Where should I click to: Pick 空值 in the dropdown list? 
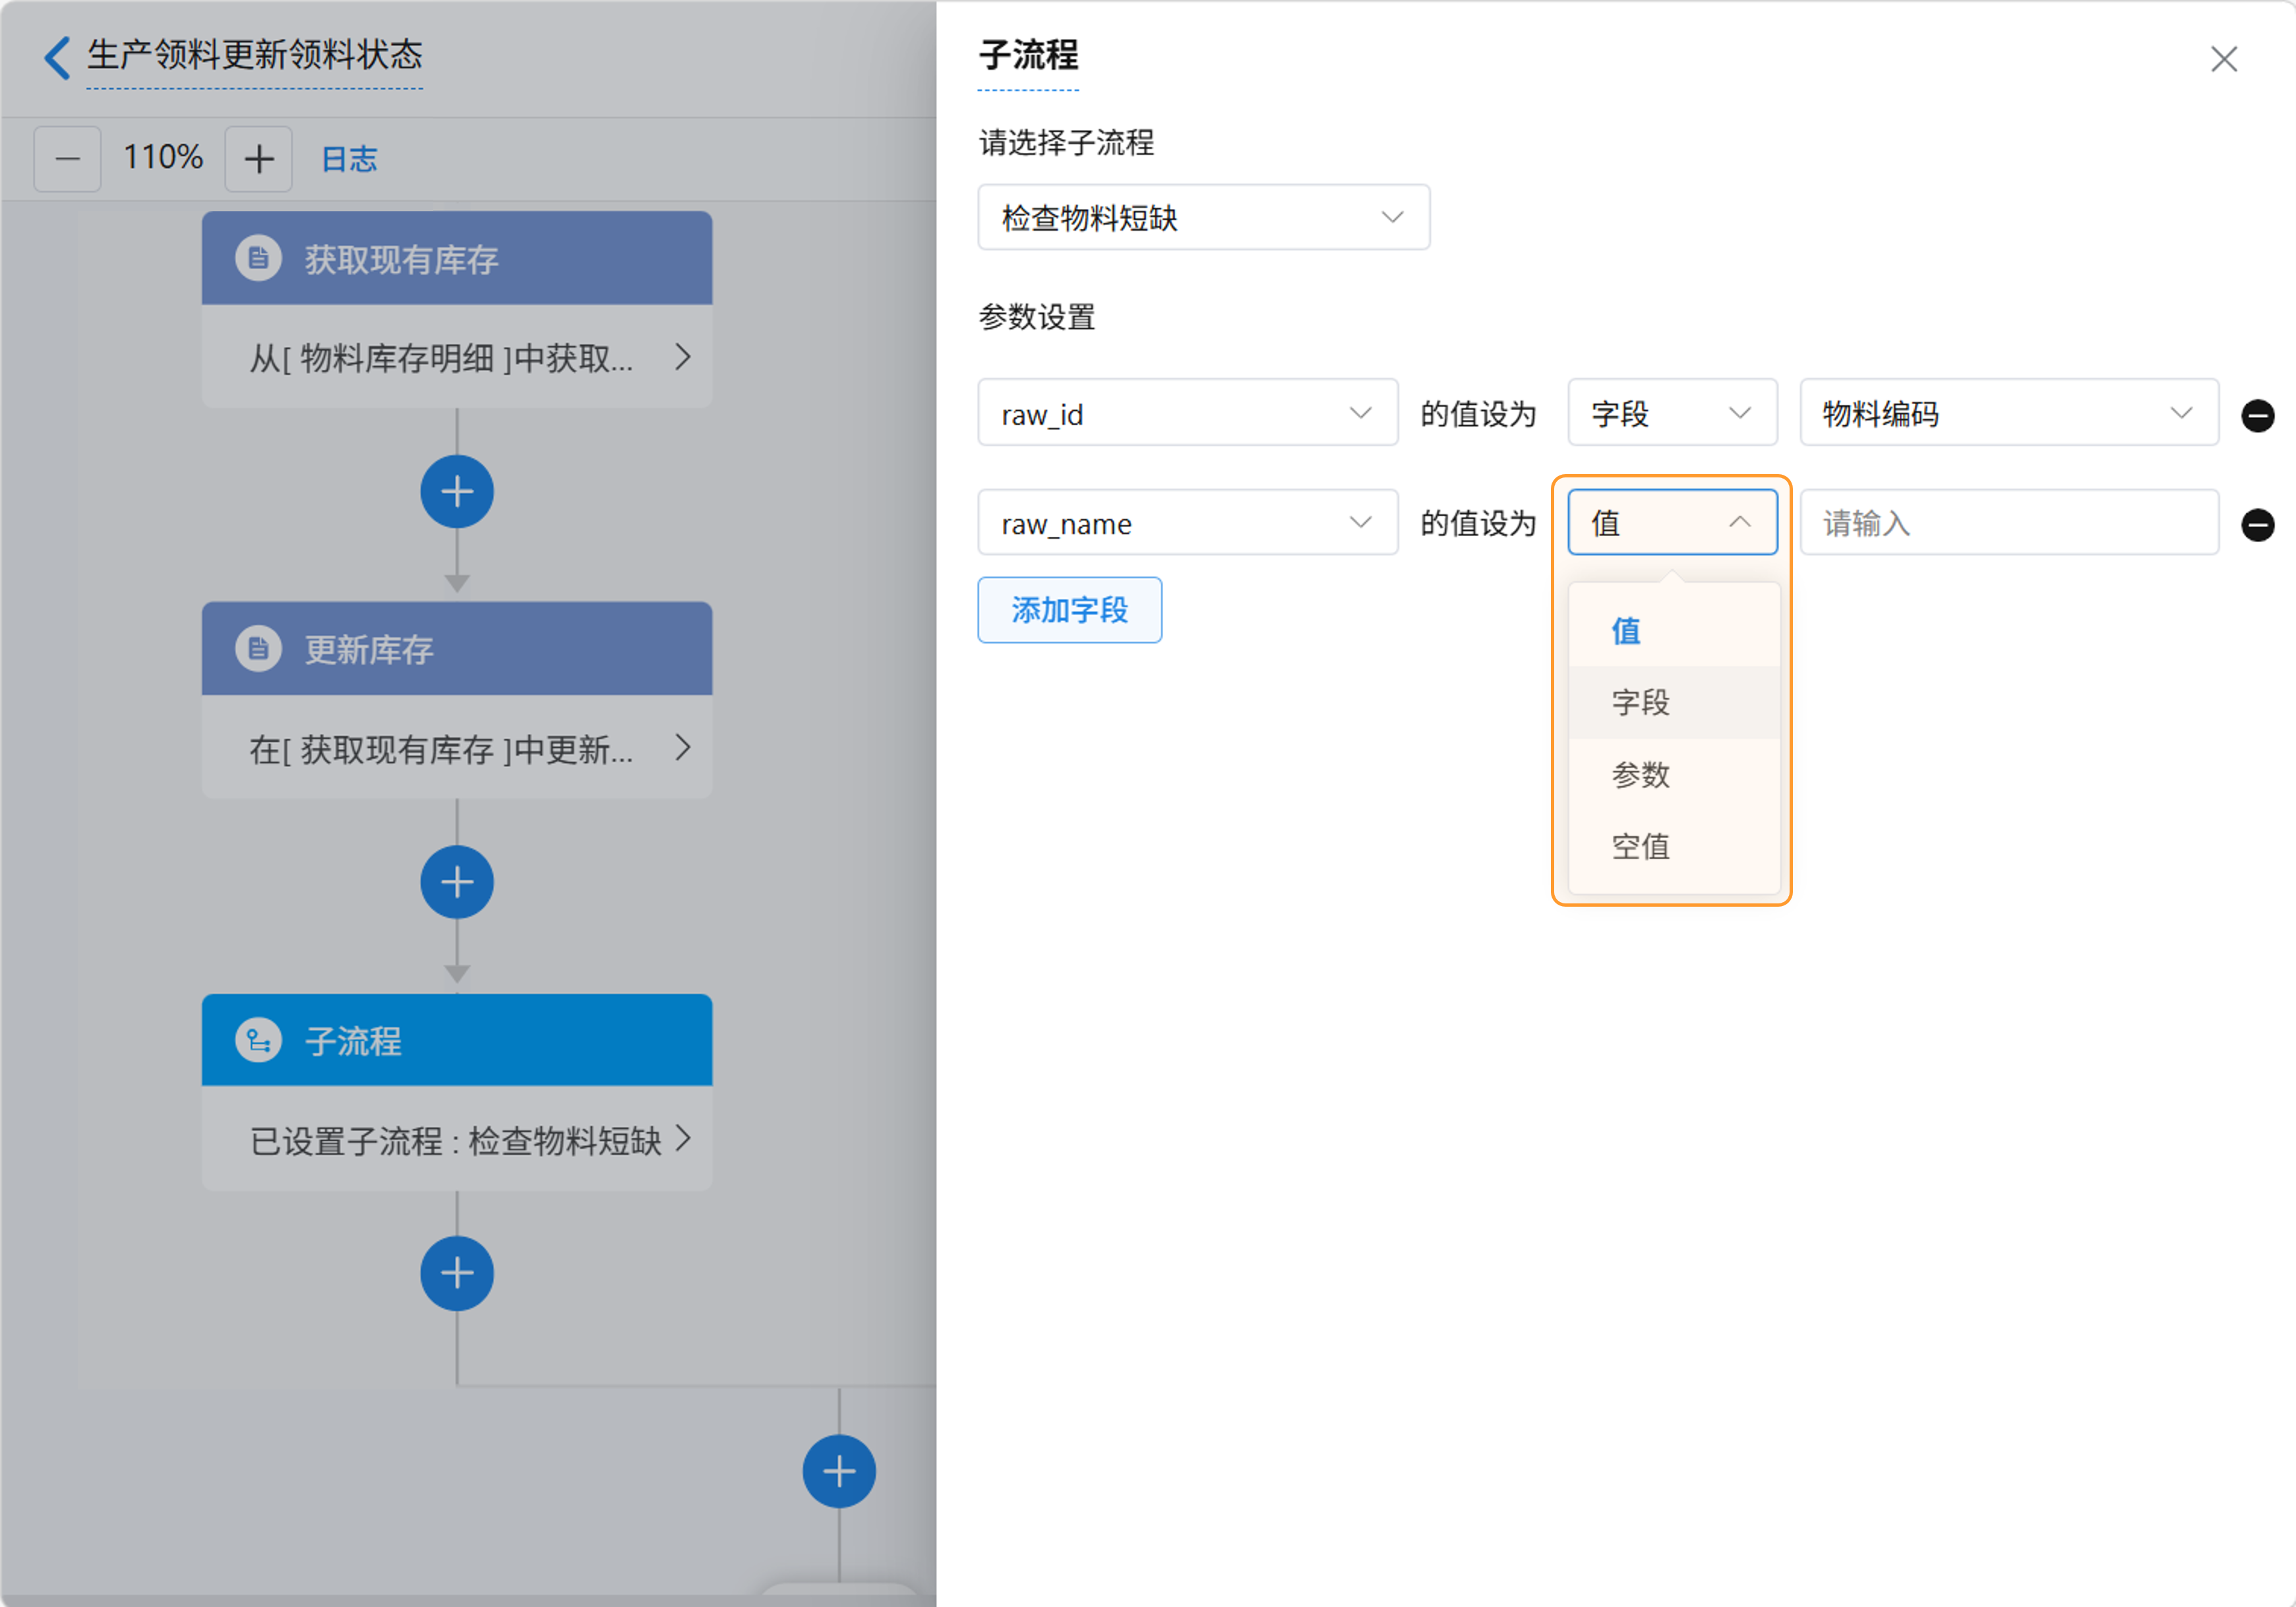pyautogui.click(x=1640, y=846)
